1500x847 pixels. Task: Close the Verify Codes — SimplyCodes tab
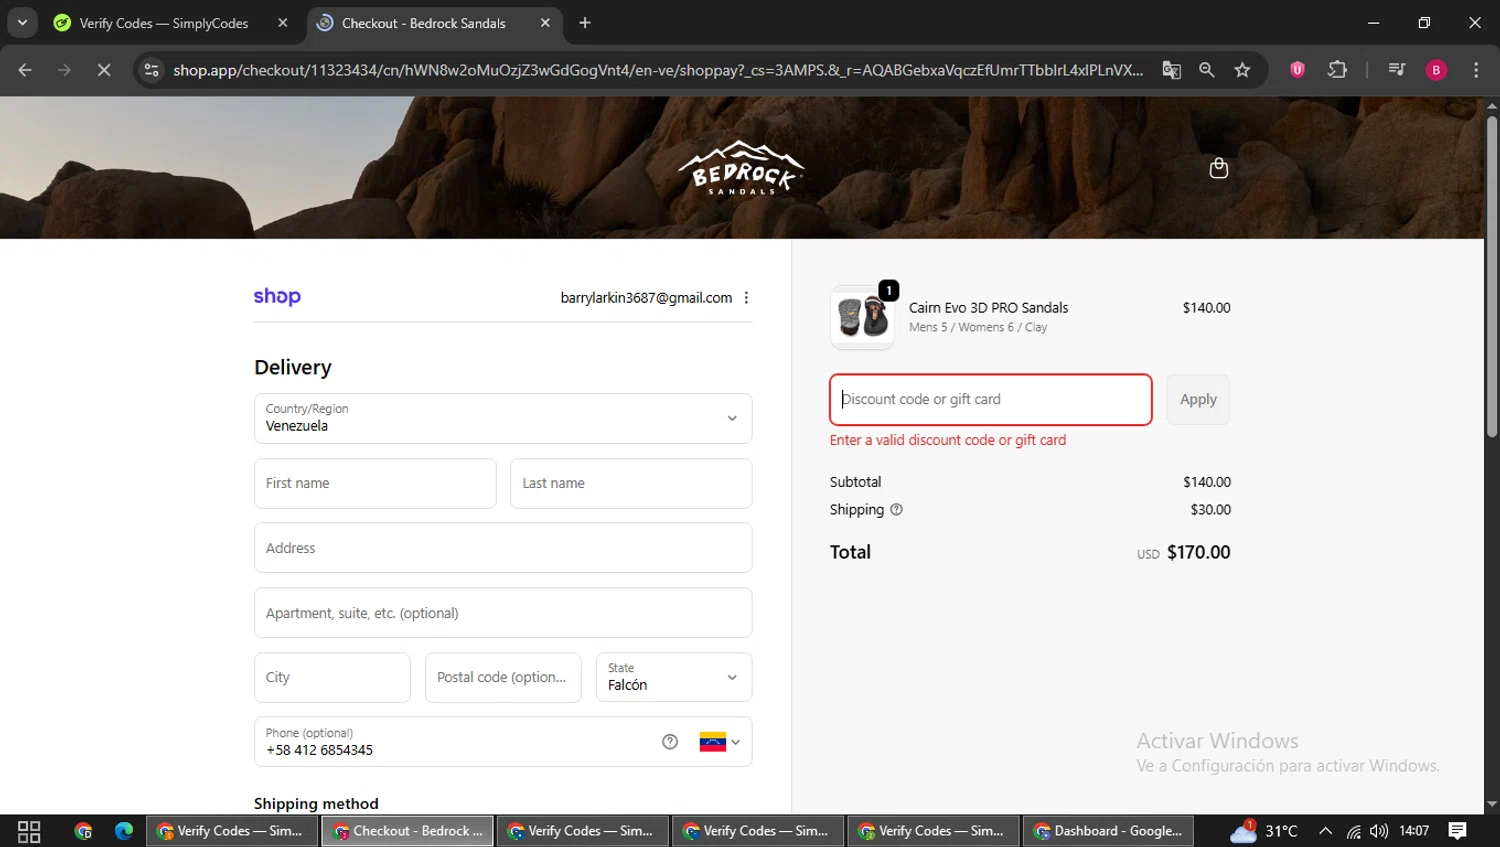tap(283, 23)
